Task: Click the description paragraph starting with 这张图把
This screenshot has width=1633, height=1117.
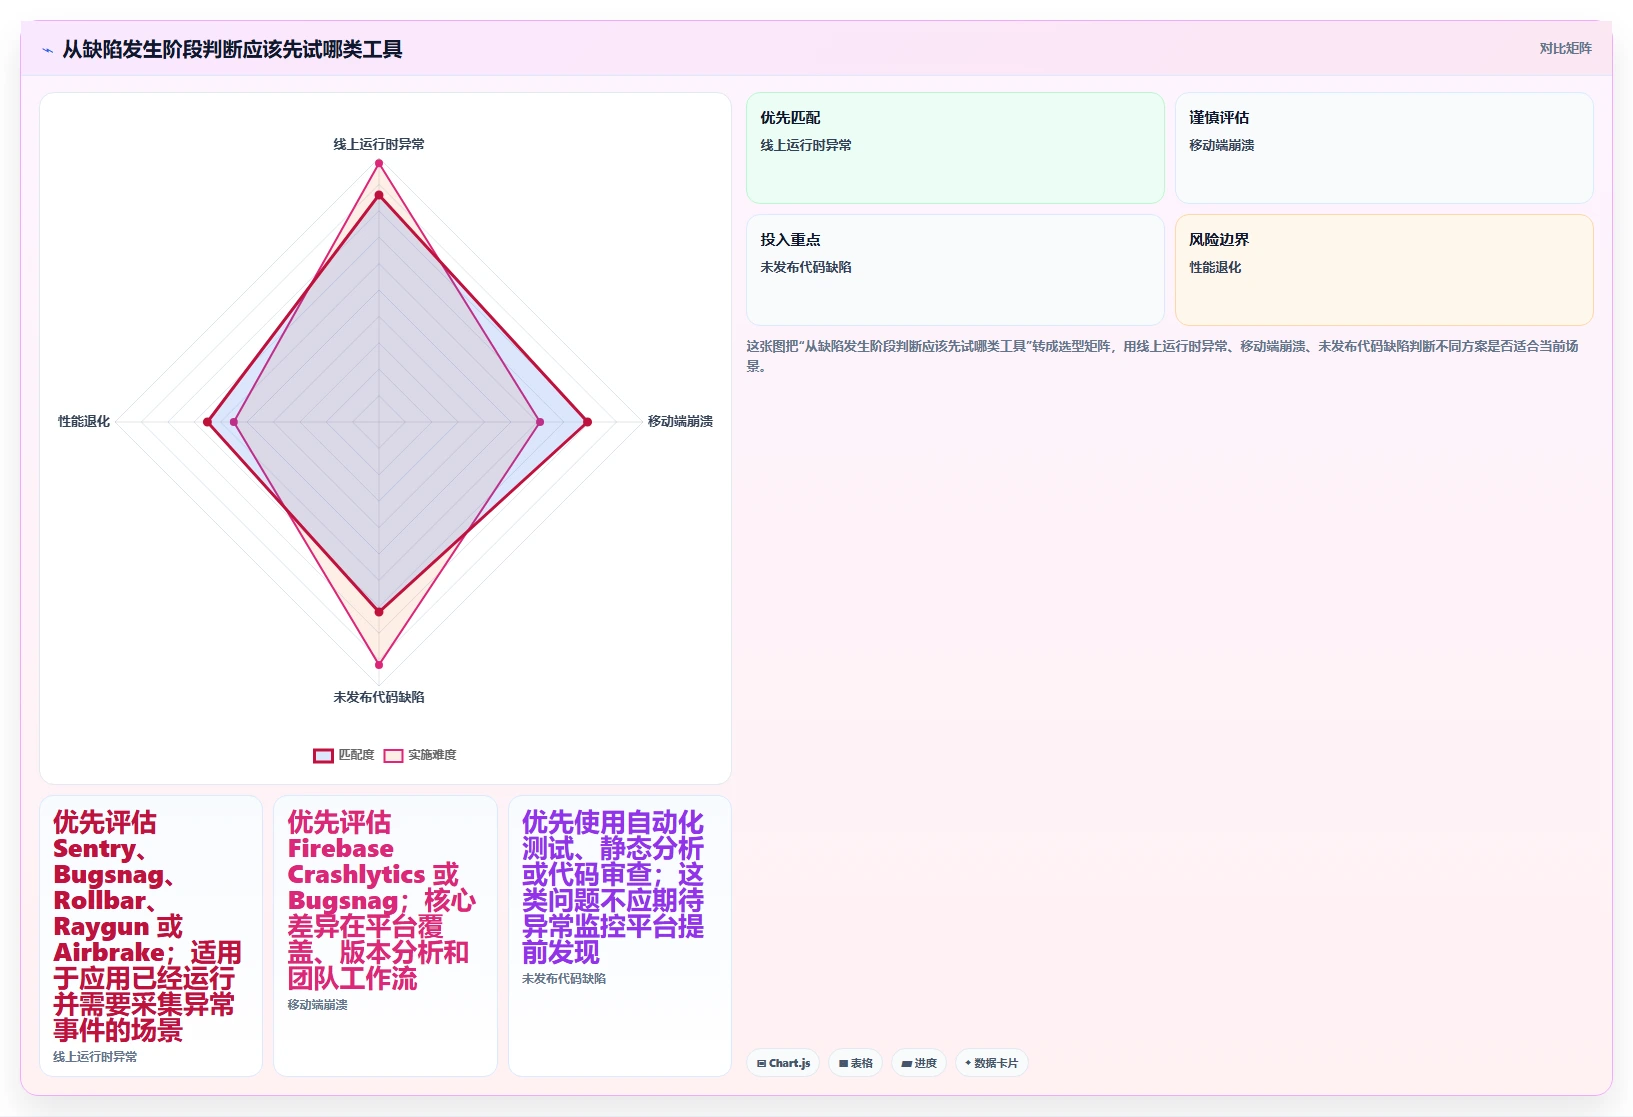Action: [x=1163, y=356]
